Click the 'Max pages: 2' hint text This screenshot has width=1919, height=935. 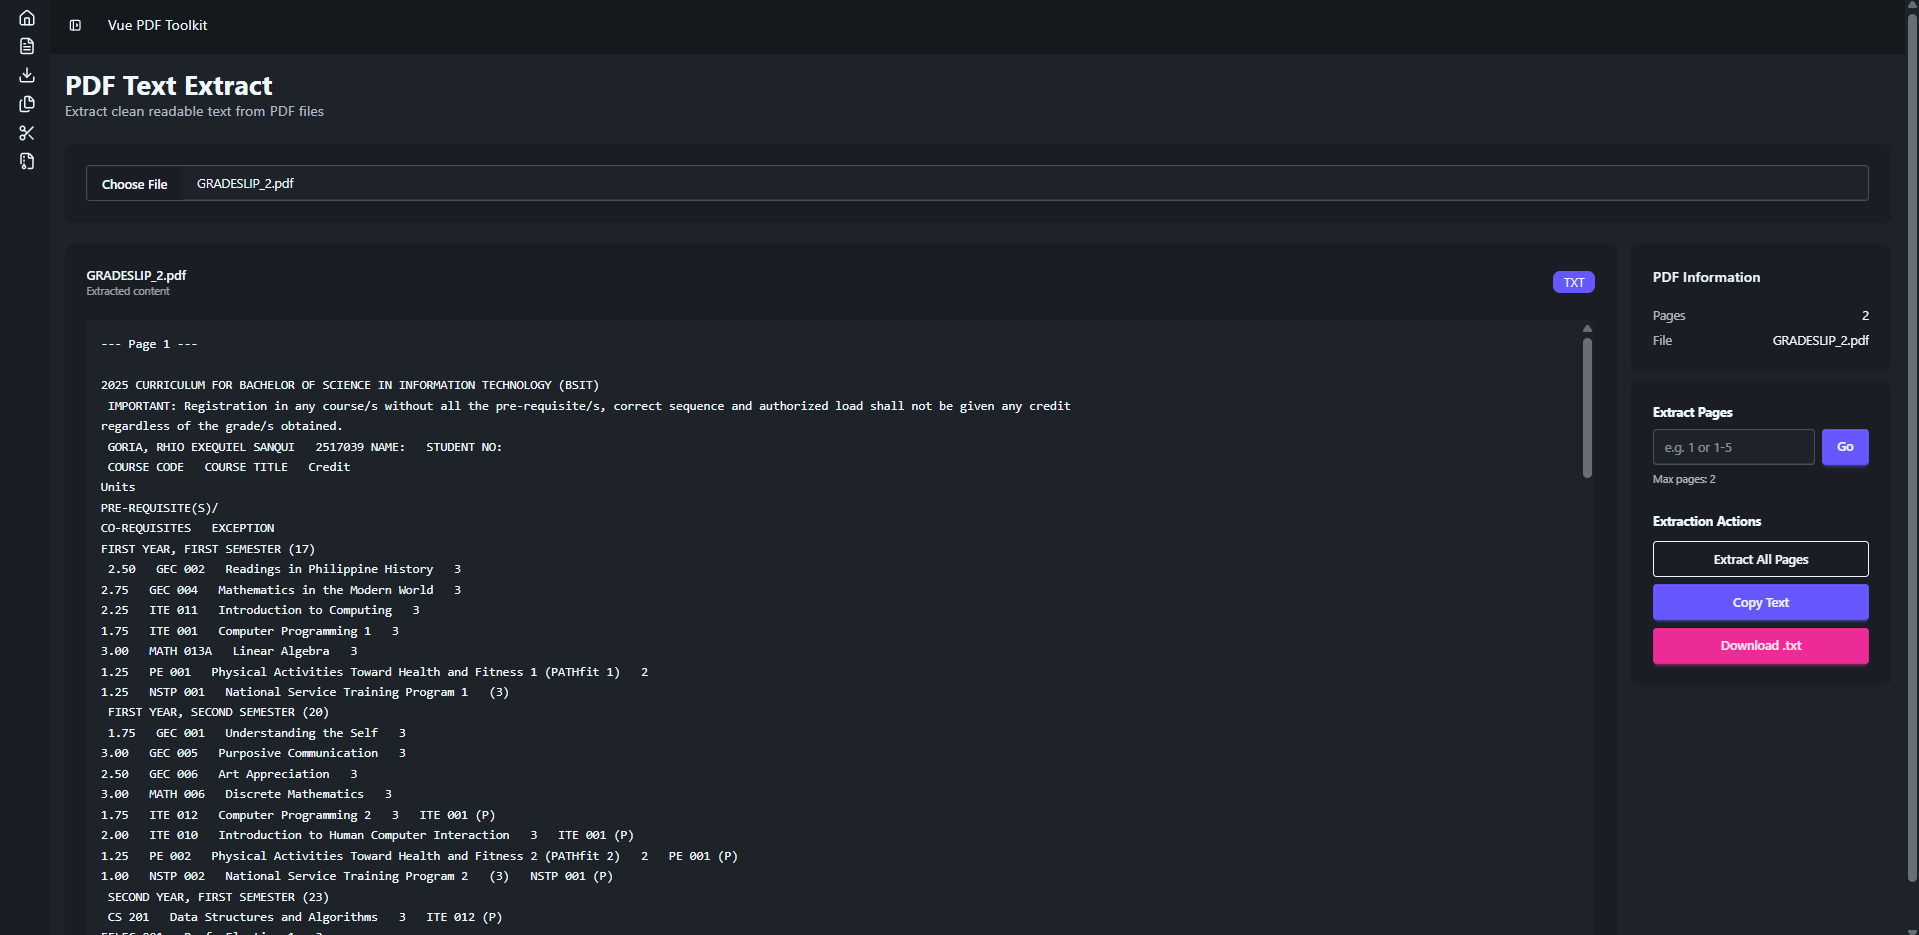point(1684,479)
